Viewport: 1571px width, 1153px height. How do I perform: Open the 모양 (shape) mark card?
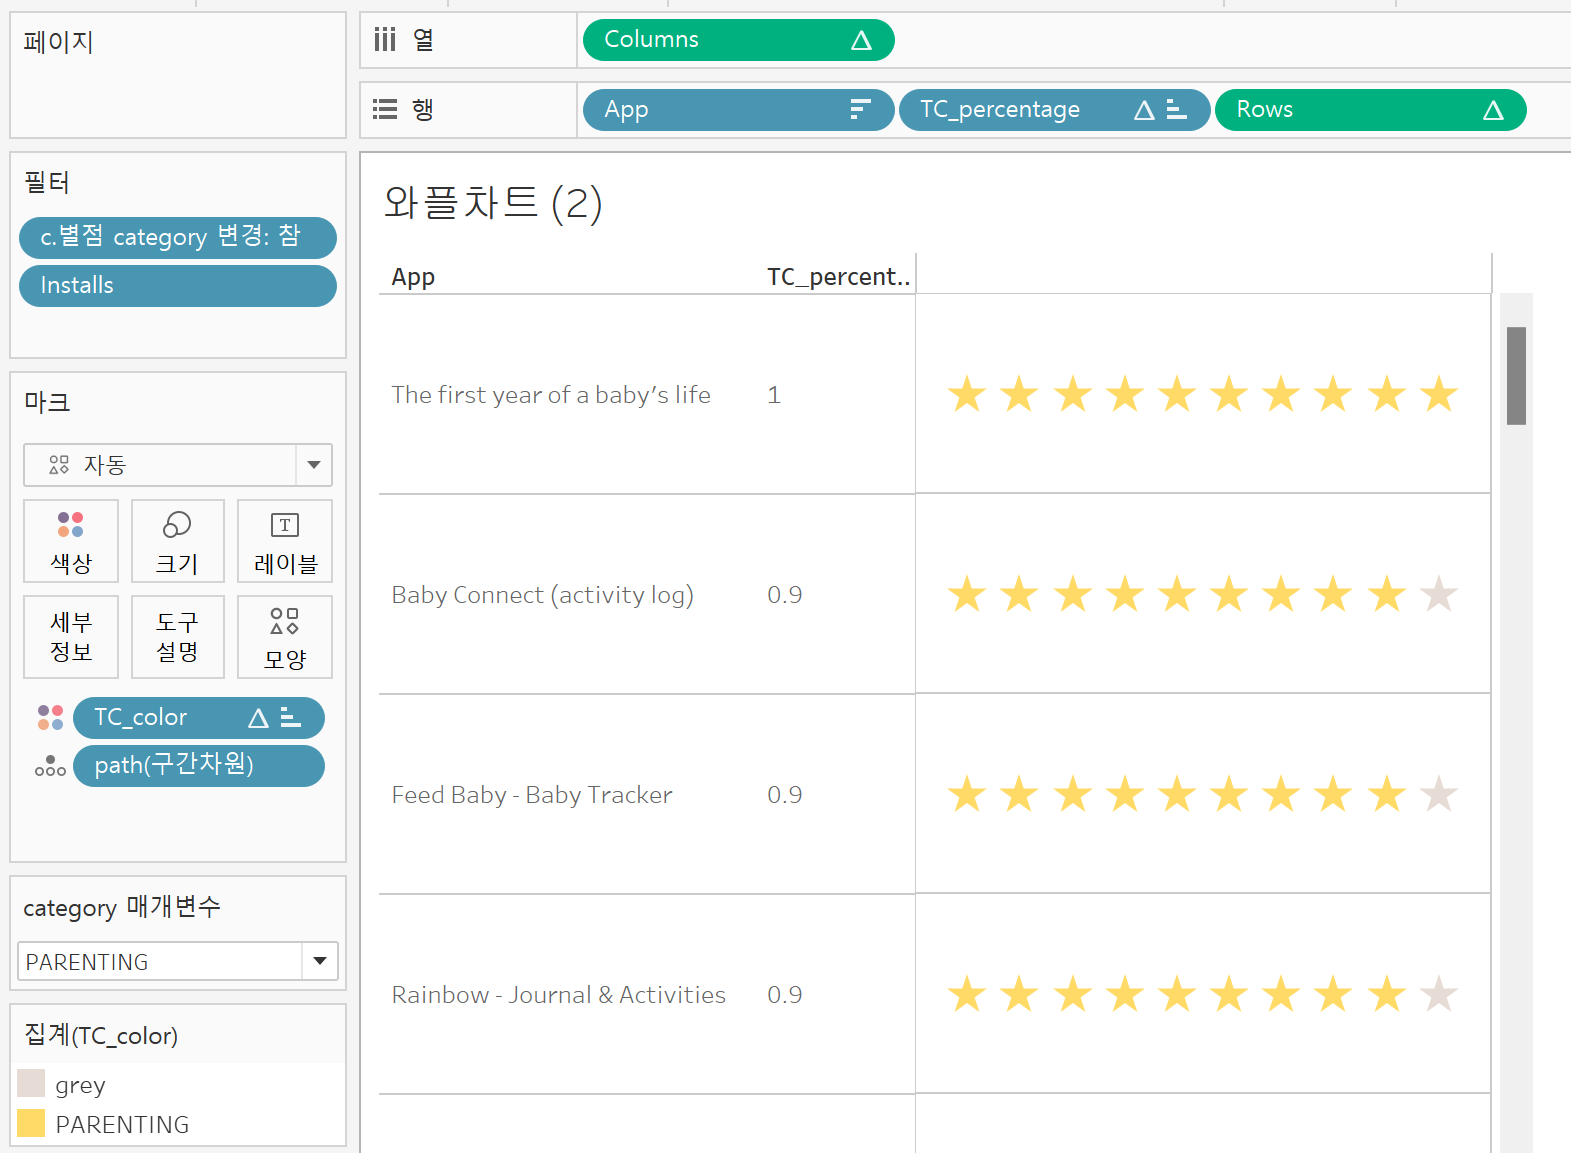pos(285,637)
